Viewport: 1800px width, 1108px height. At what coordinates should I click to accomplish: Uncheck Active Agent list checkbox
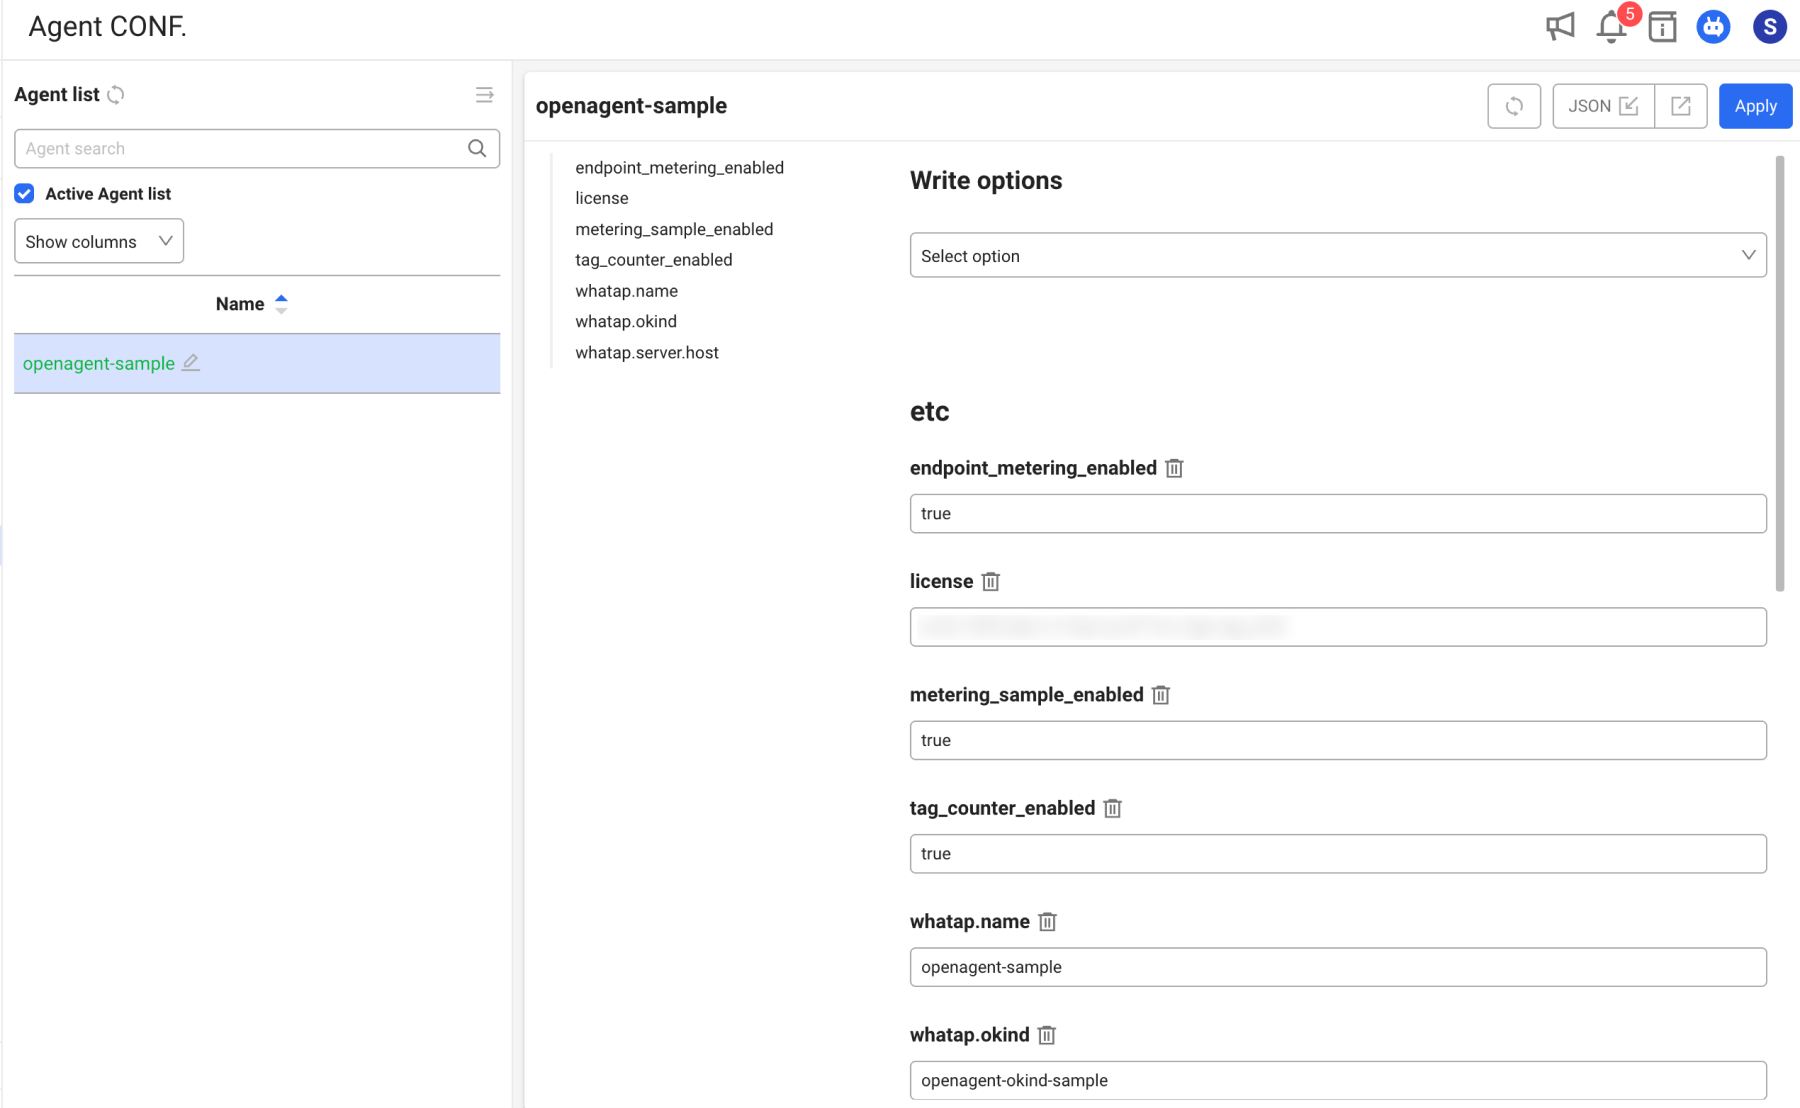(24, 194)
